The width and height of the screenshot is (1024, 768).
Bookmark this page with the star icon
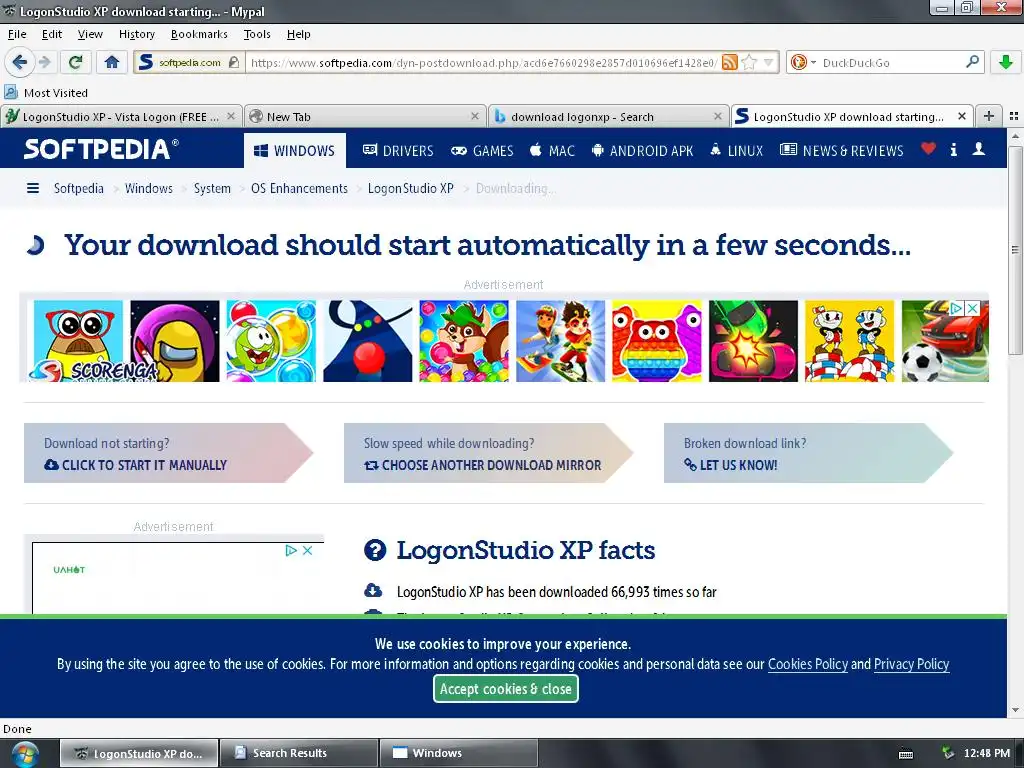(749, 63)
